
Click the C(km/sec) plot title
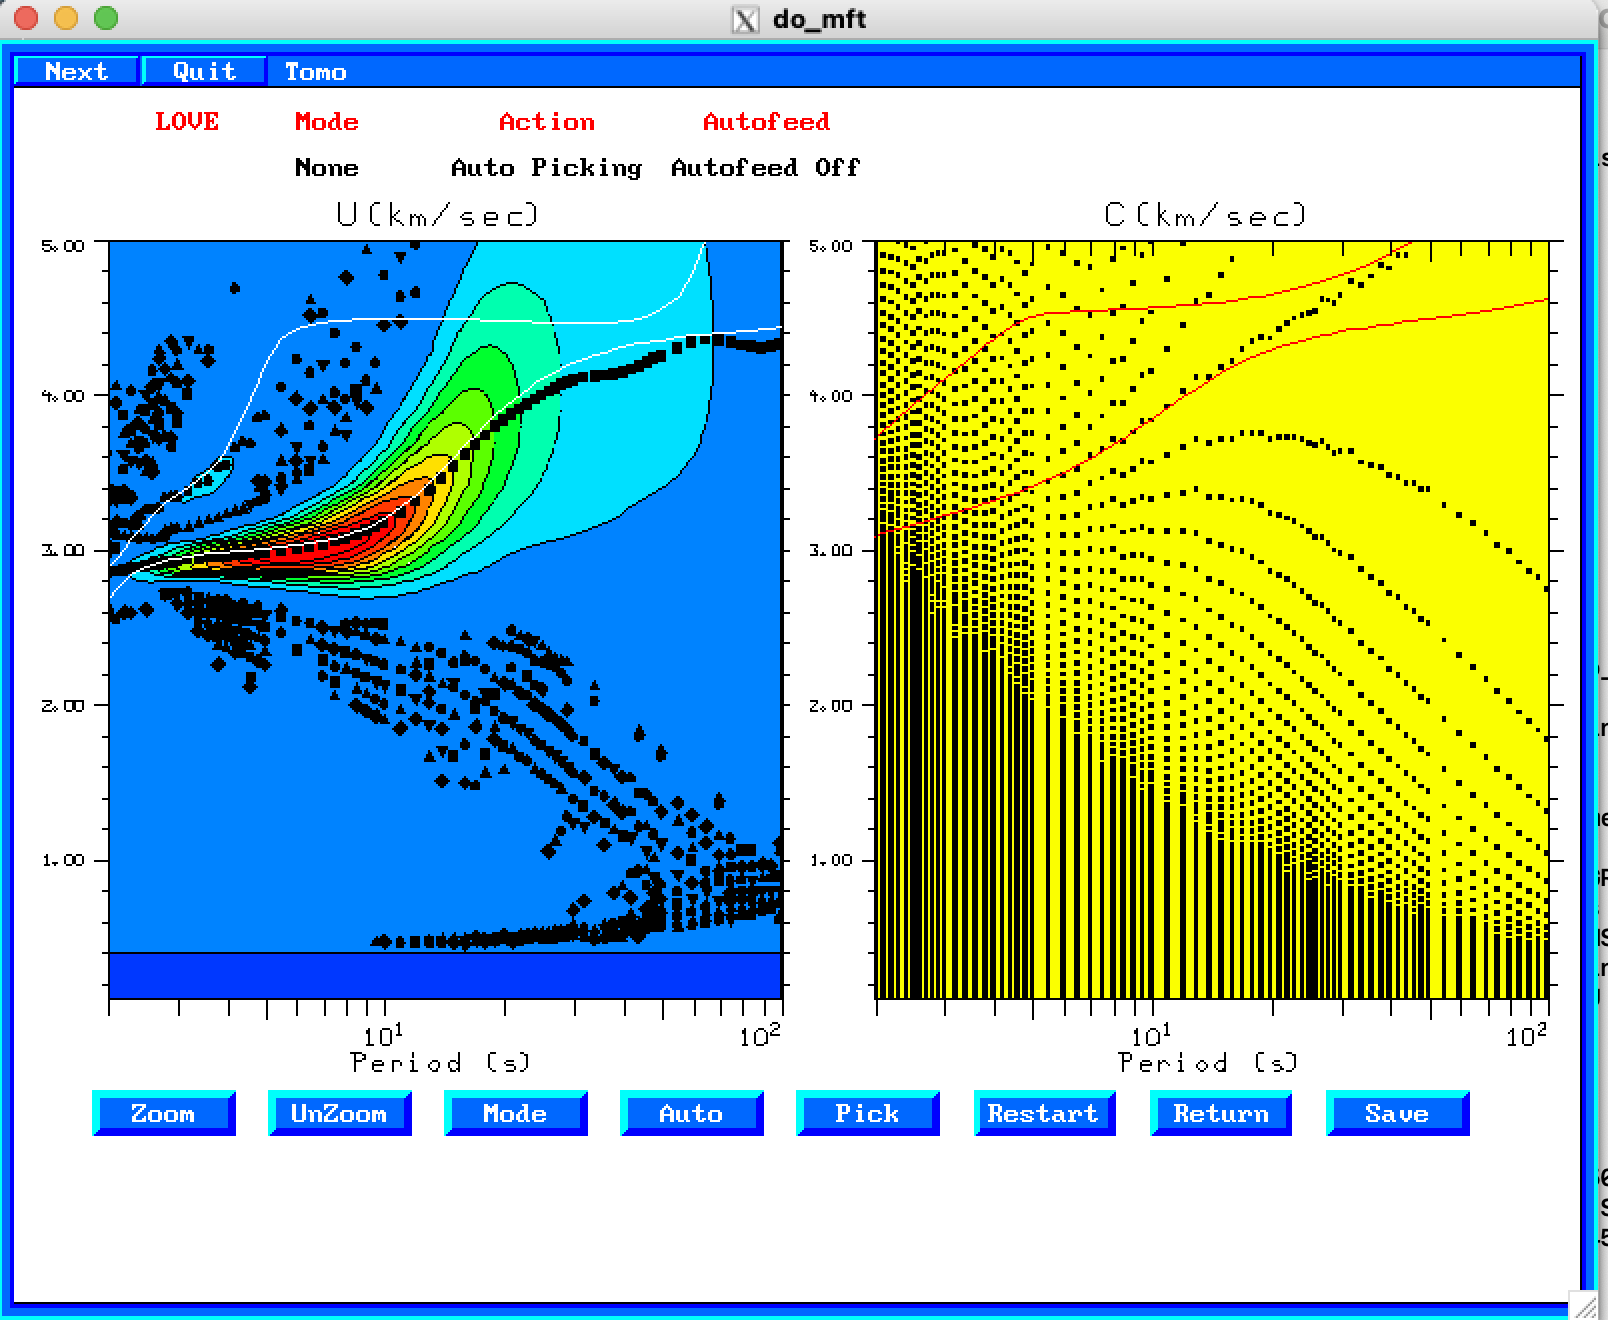click(1205, 214)
